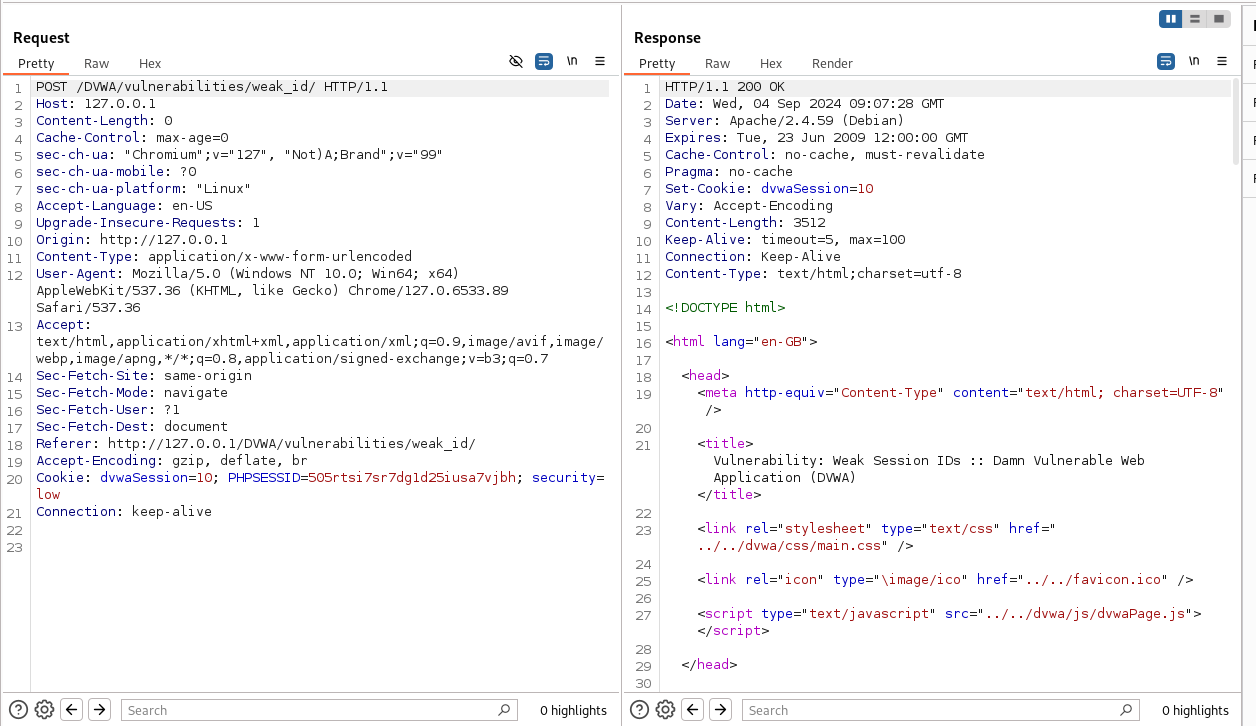
Task: Click the Referer header line in Request
Action: coord(256,444)
